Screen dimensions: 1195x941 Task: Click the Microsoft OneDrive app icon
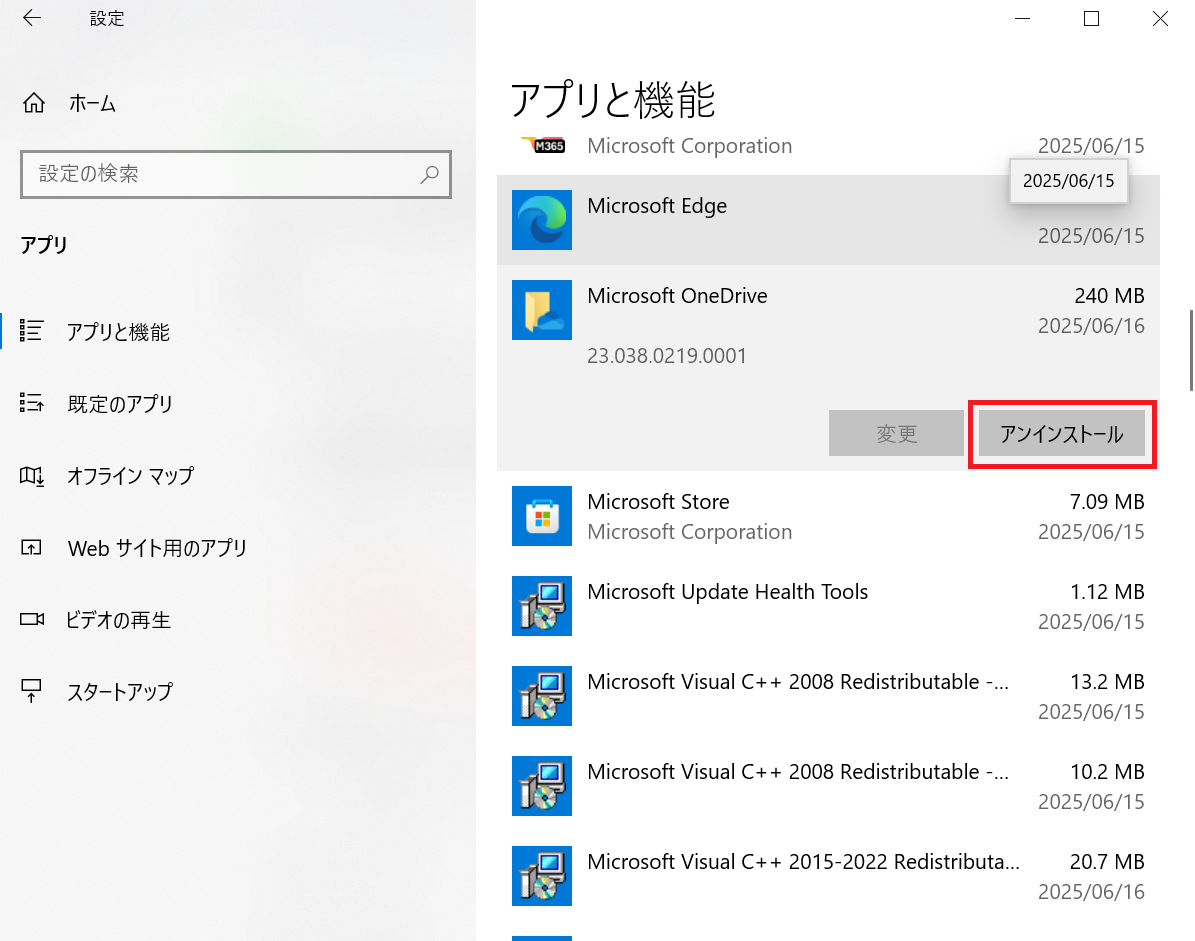pyautogui.click(x=542, y=310)
